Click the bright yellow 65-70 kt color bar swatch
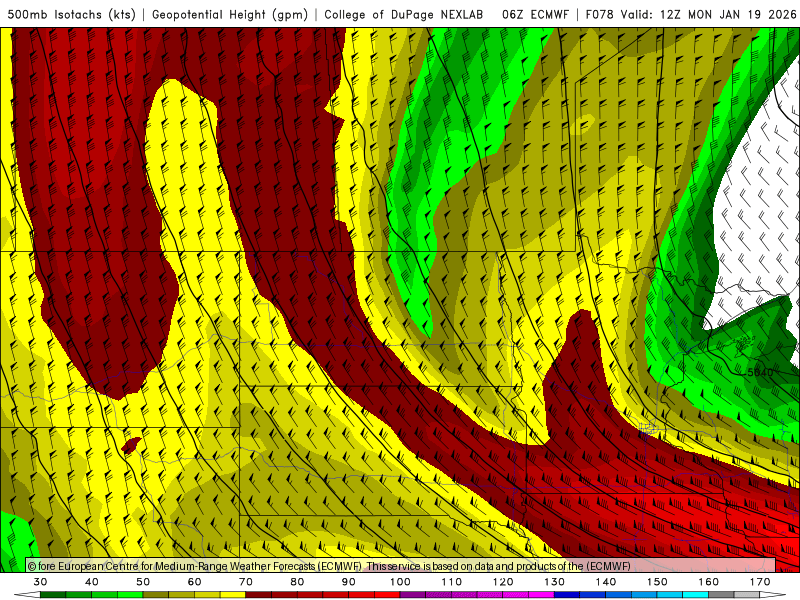Image resolution: width=800 pixels, height=600 pixels. pos(233,595)
